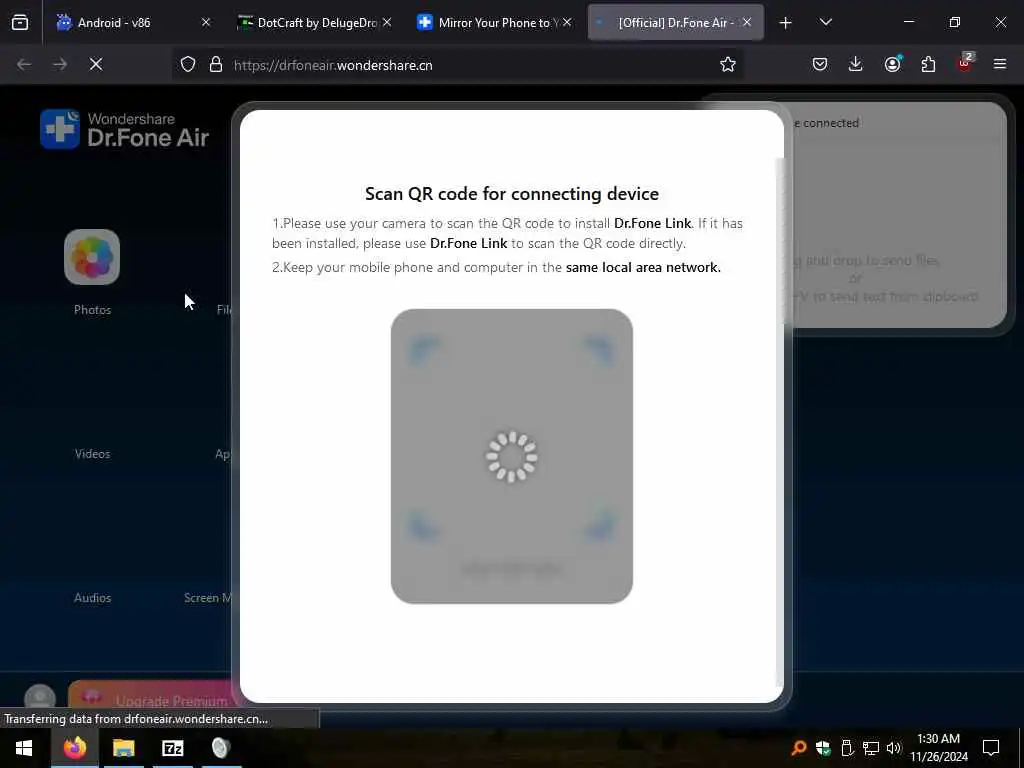Open tracking protection shield info
The width and height of the screenshot is (1024, 768).
point(188,65)
